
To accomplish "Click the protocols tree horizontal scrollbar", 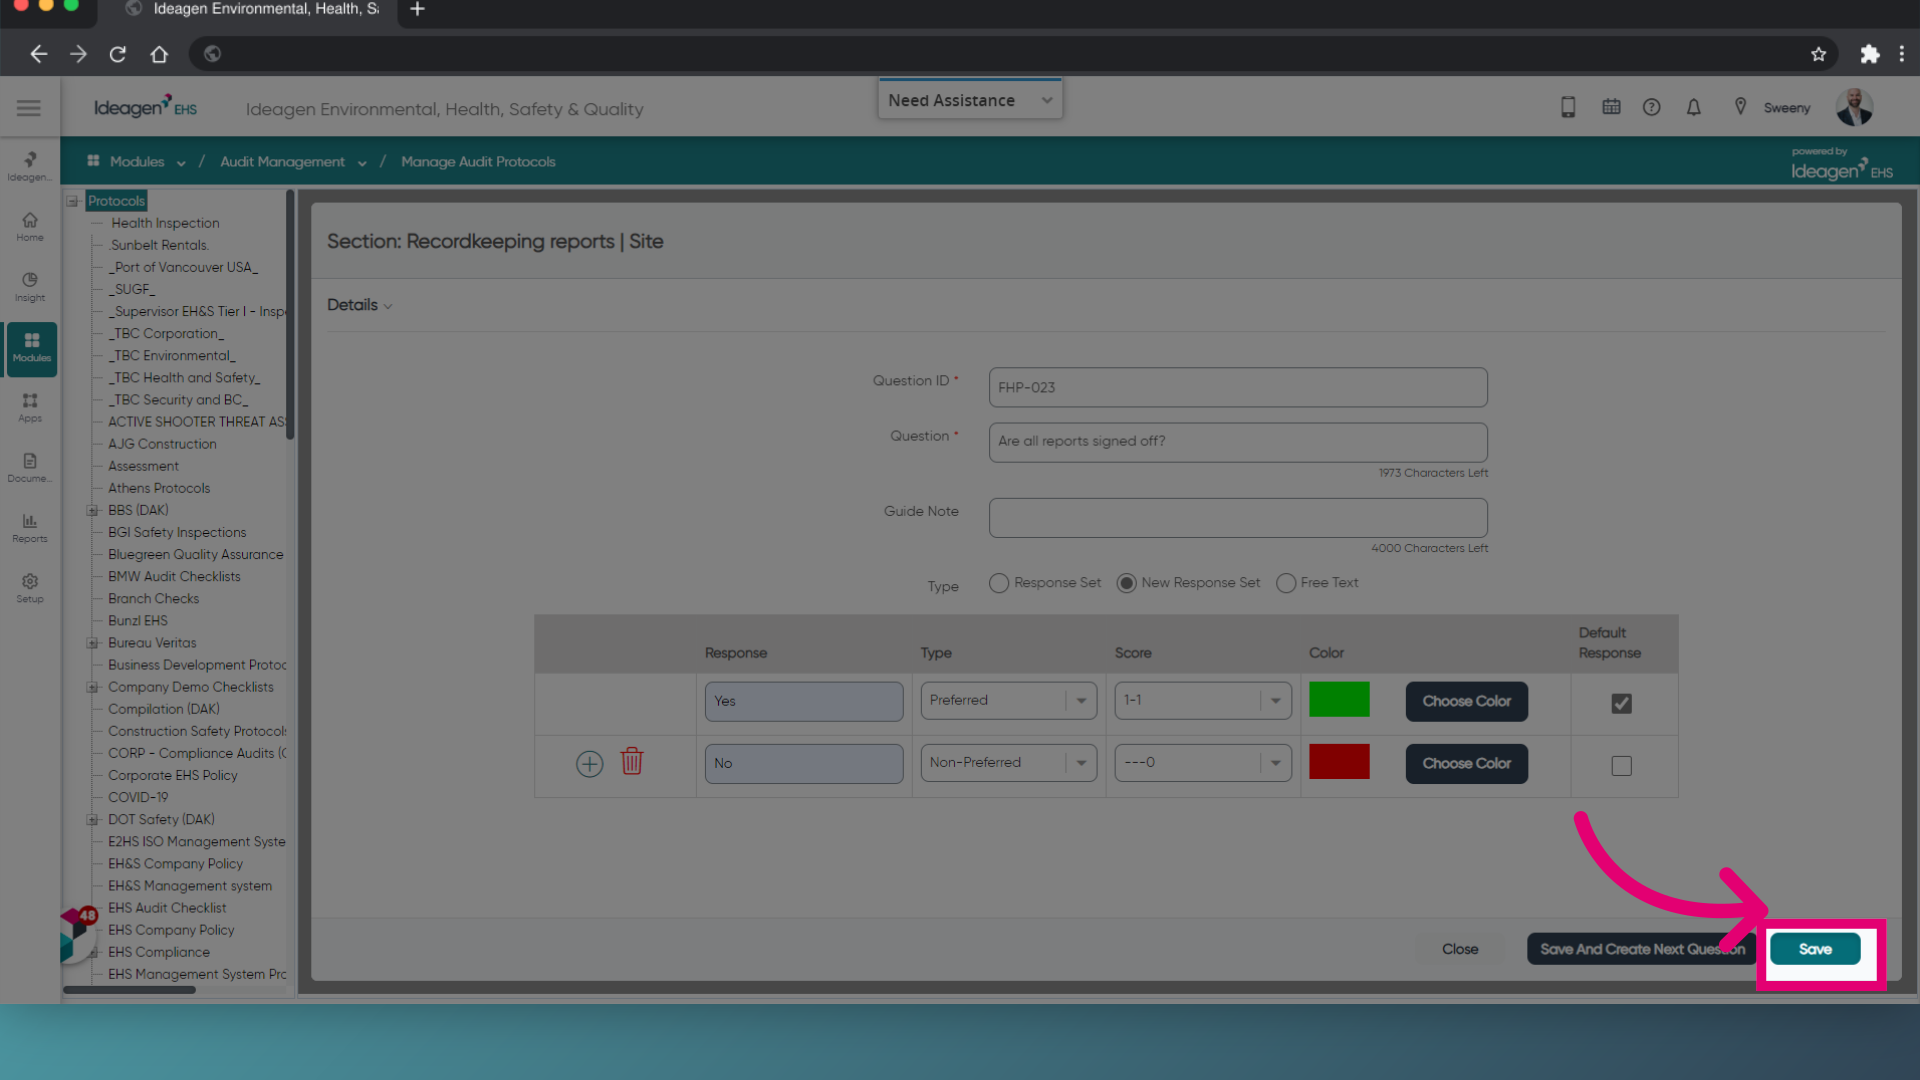I will click(130, 990).
